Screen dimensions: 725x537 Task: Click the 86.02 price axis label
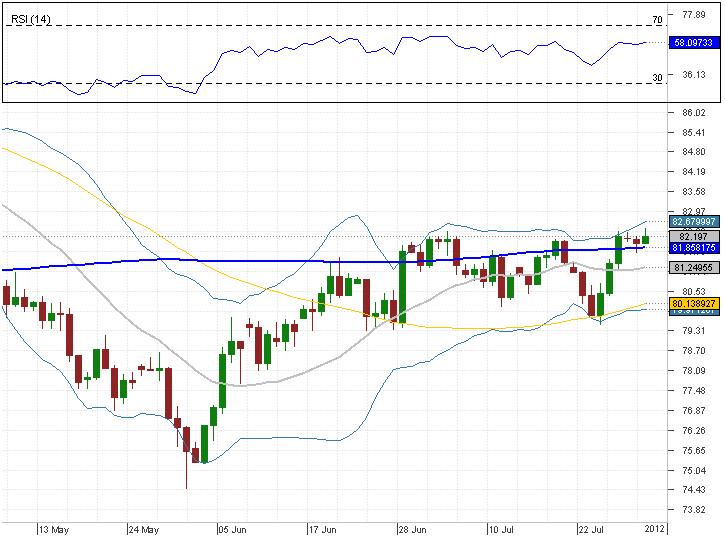[x=694, y=114]
